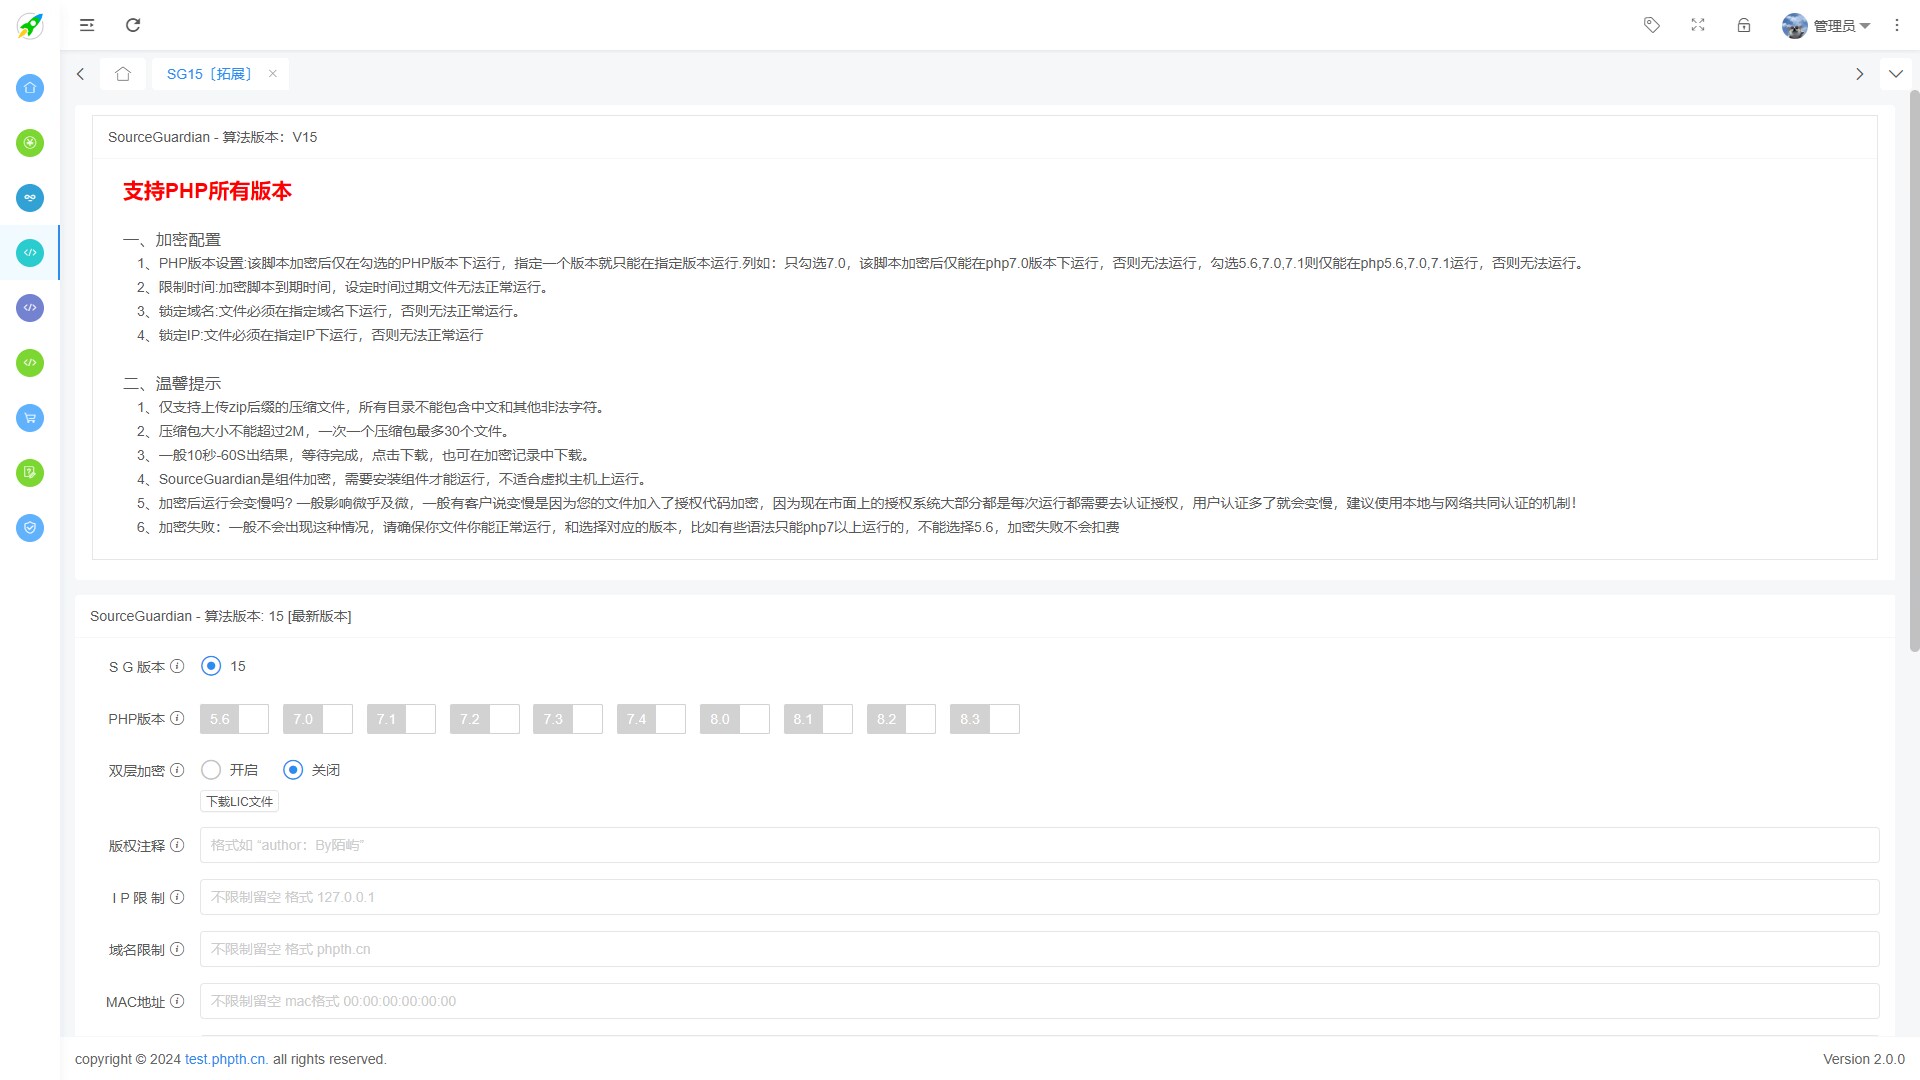The width and height of the screenshot is (1920, 1080).
Task: Open the shopping cart sidebar icon
Action: coord(29,418)
